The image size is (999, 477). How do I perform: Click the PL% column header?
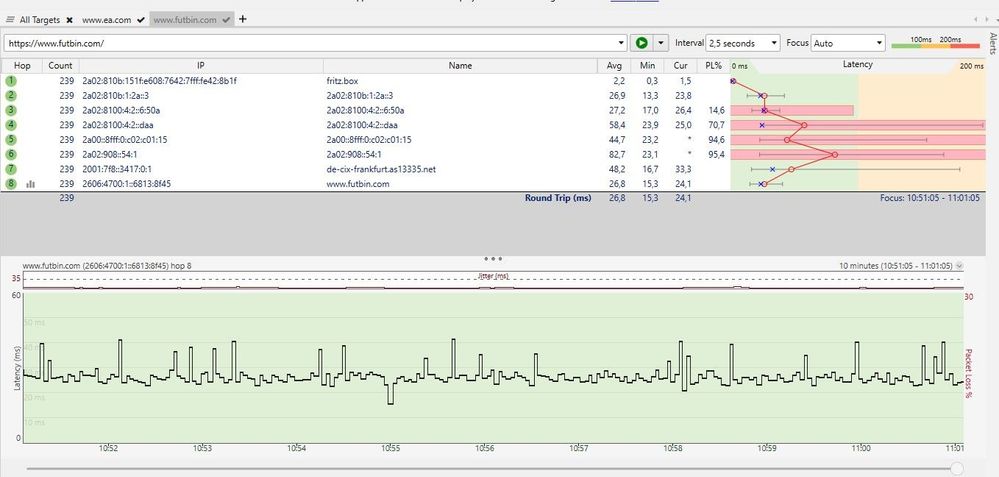(714, 66)
